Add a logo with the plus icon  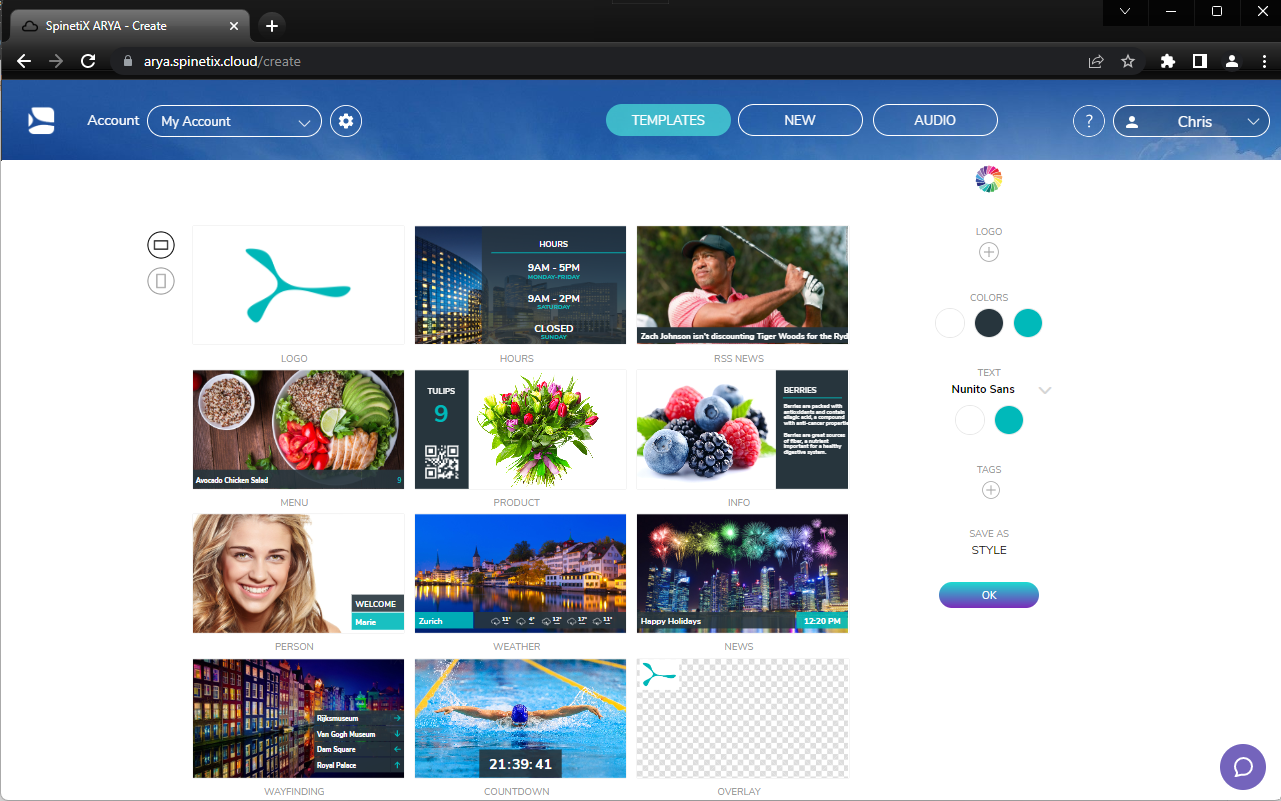(988, 252)
